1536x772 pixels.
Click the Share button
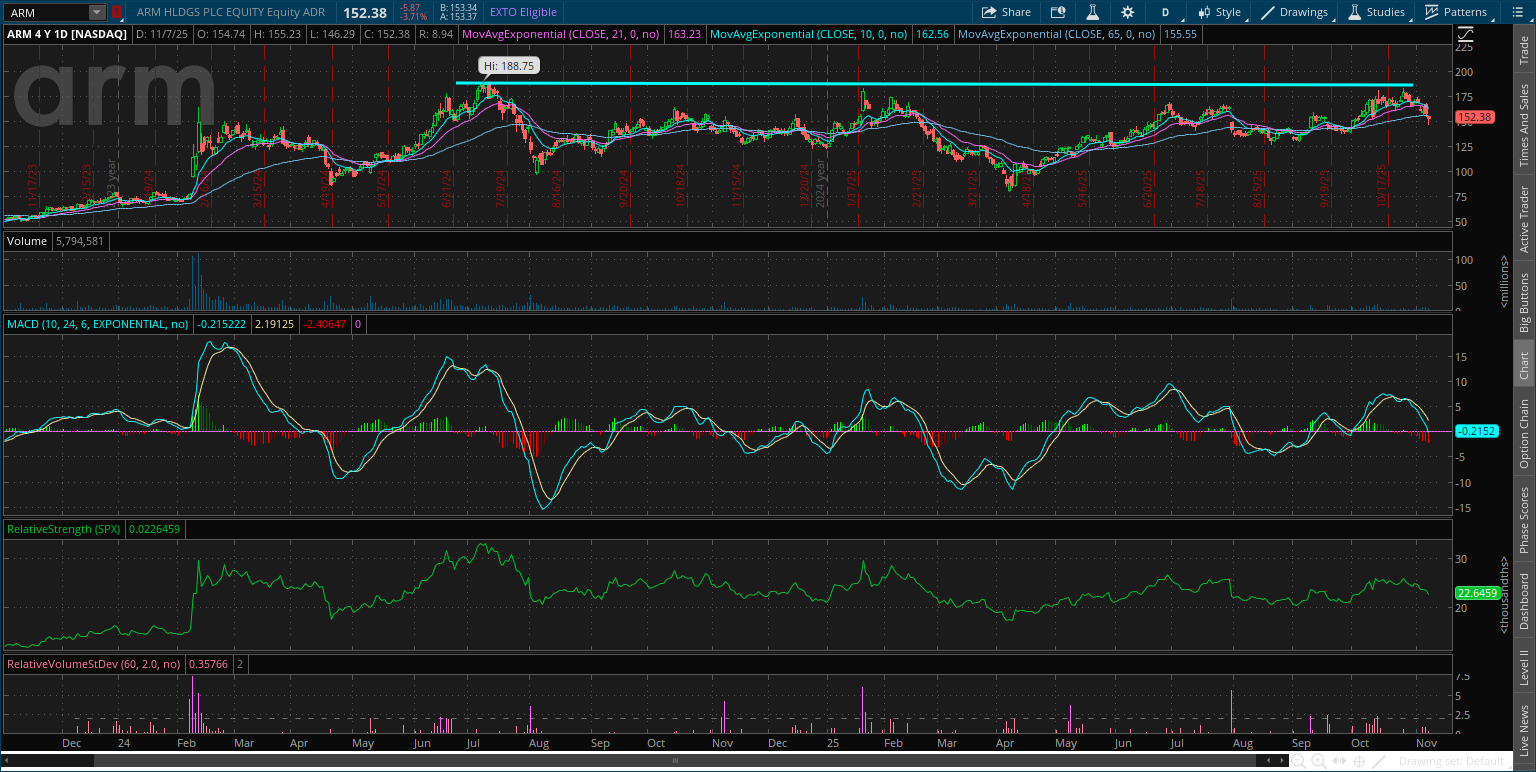(x=1006, y=12)
